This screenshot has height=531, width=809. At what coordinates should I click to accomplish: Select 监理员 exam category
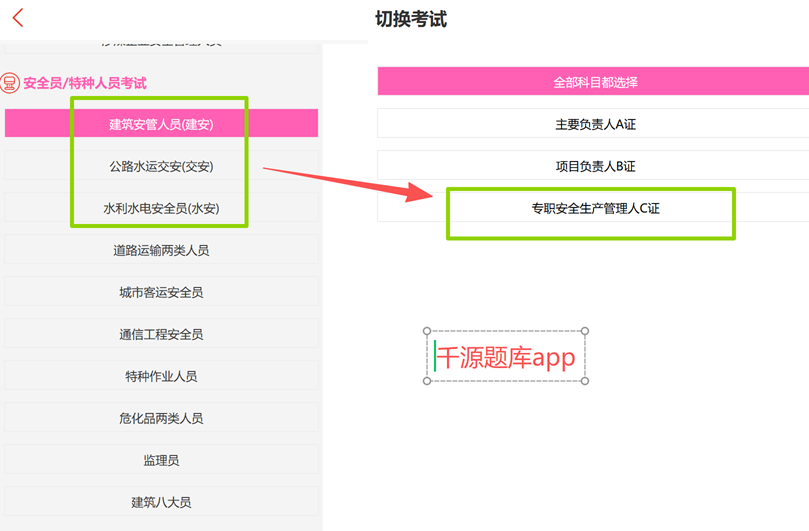click(x=161, y=460)
